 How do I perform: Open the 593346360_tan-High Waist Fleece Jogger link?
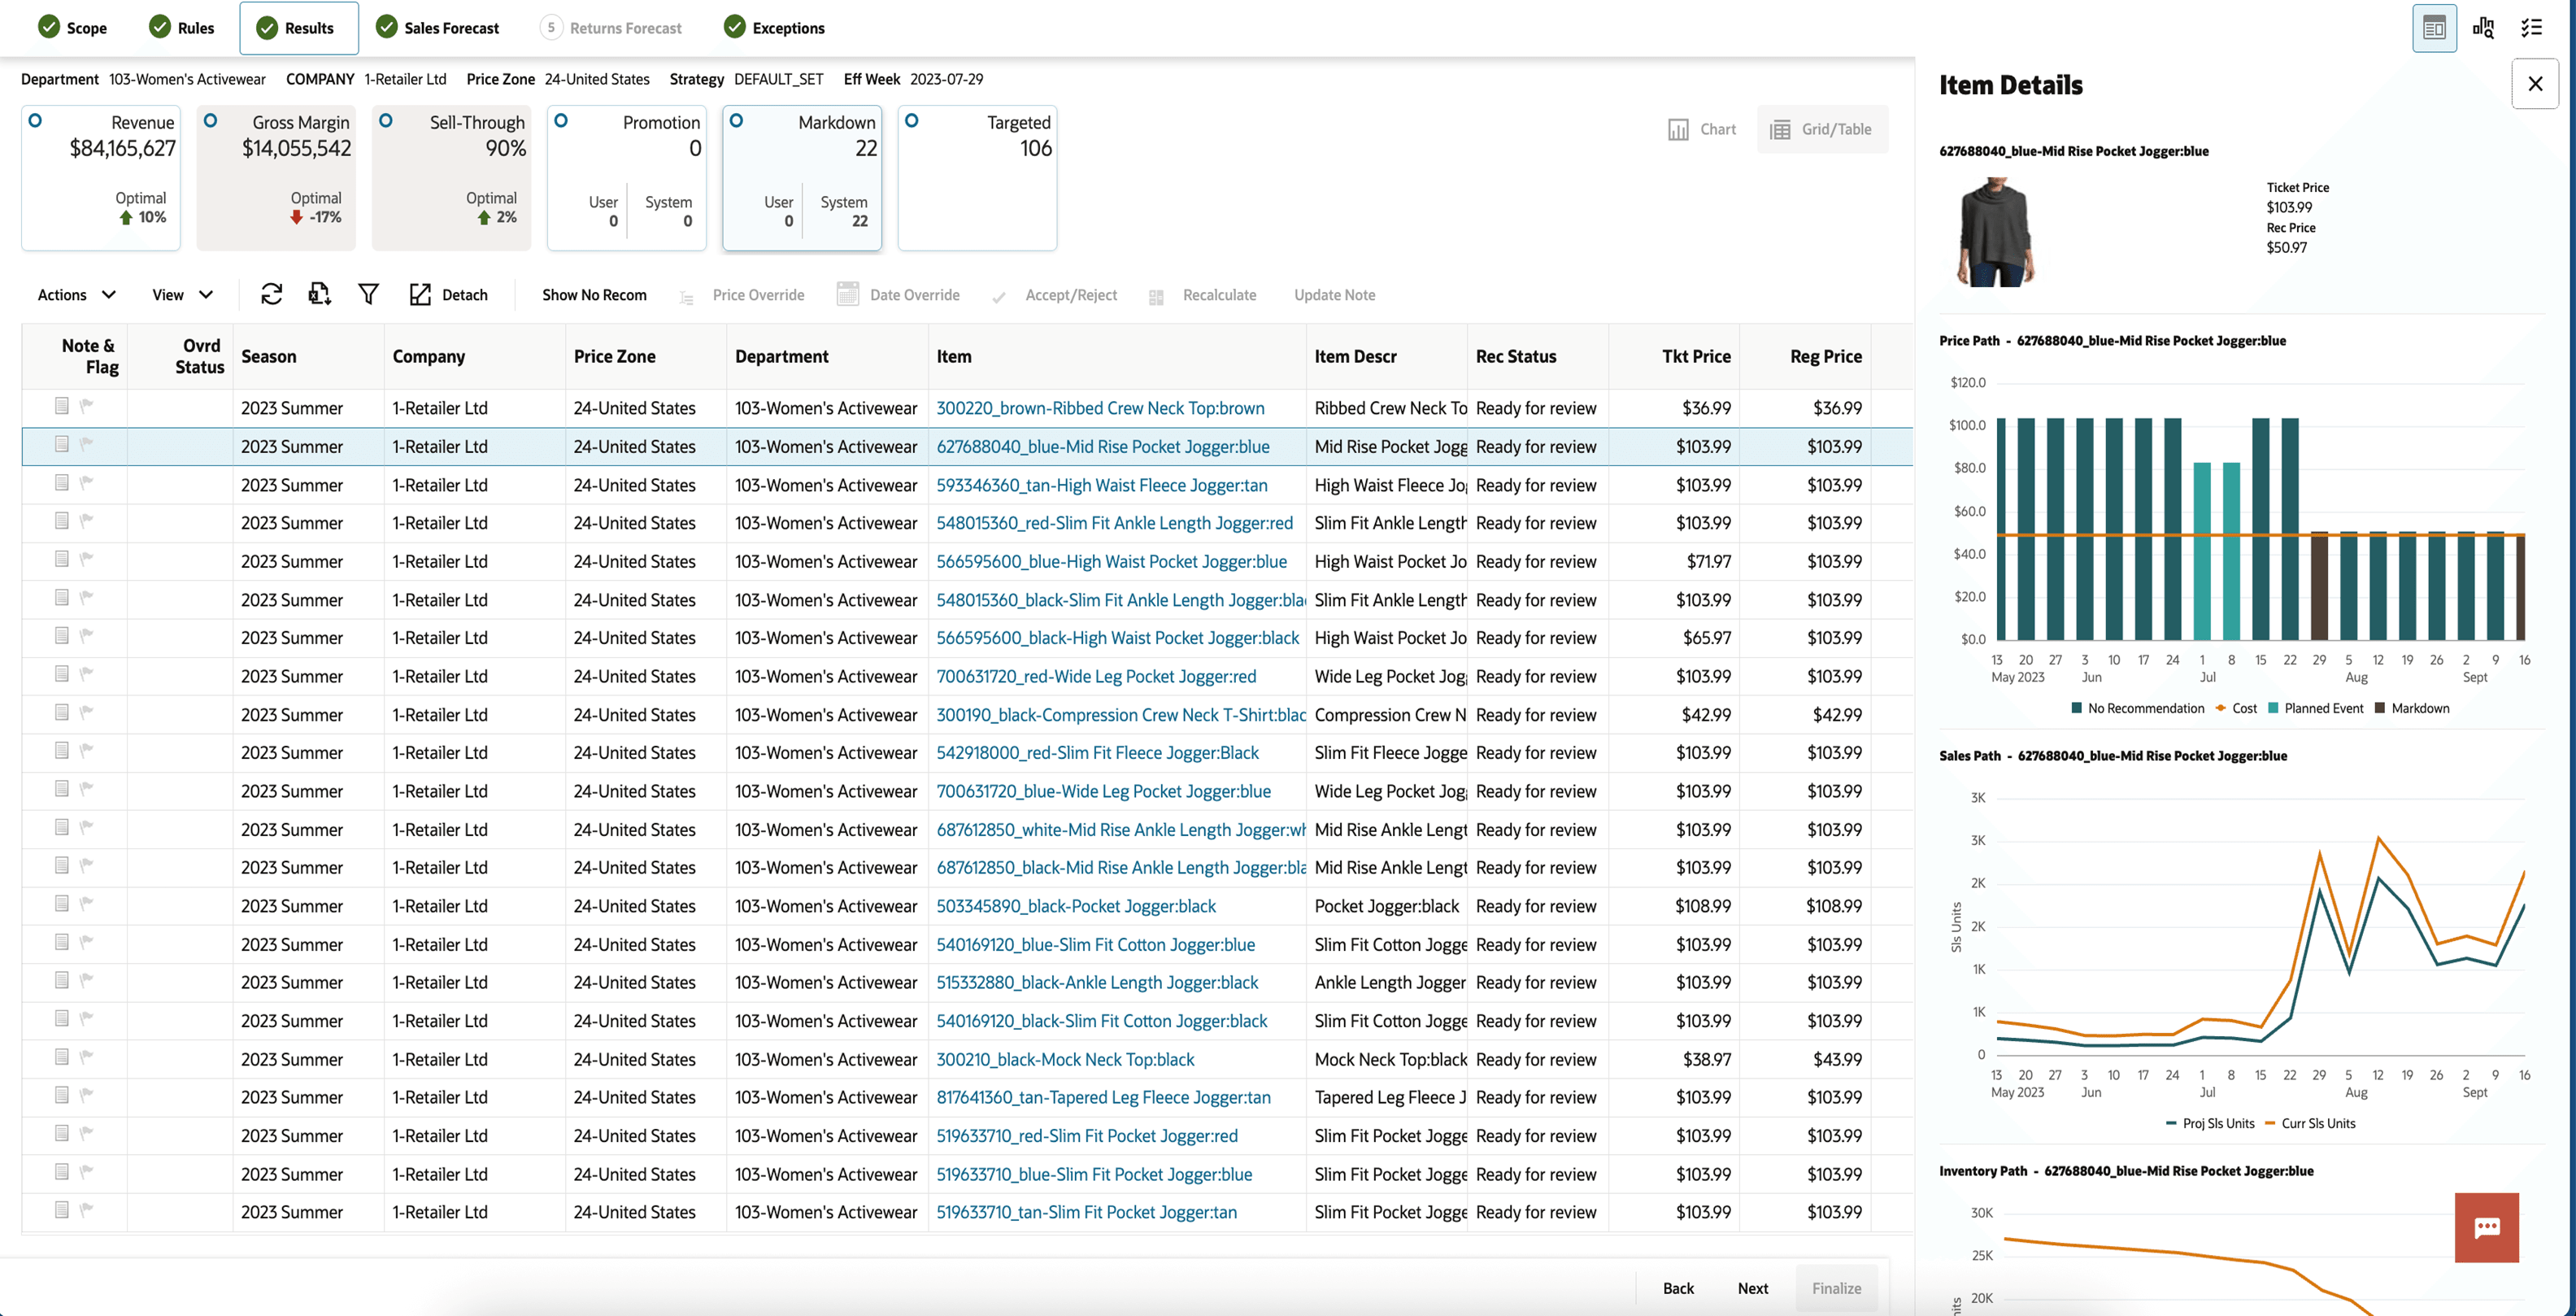point(1101,485)
